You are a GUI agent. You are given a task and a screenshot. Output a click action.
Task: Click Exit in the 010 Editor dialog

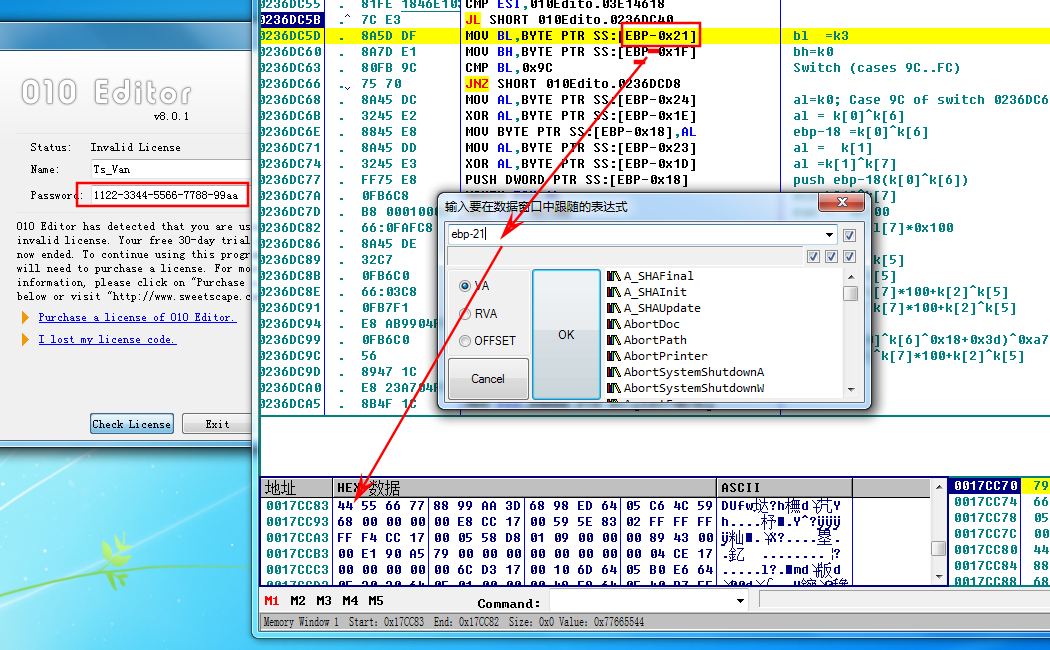click(x=217, y=424)
